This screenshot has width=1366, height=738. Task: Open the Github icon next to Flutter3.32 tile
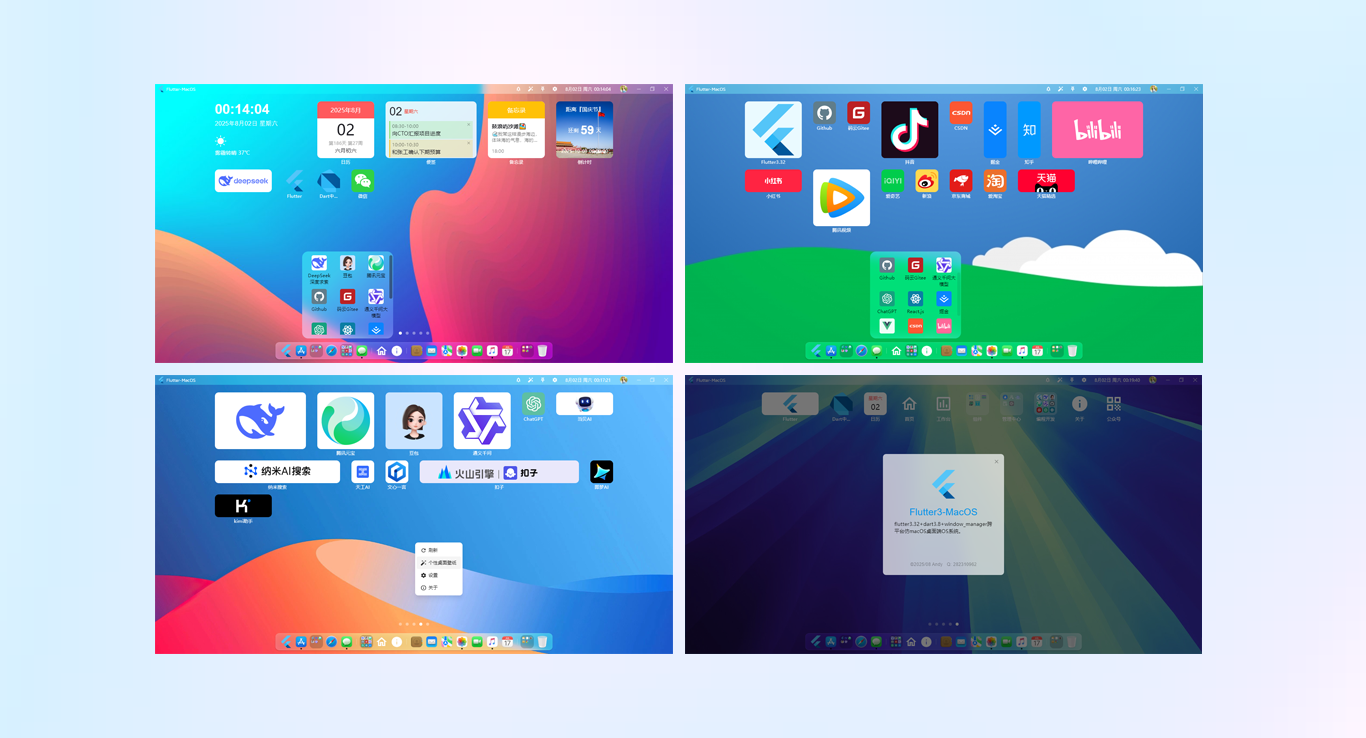tap(824, 113)
